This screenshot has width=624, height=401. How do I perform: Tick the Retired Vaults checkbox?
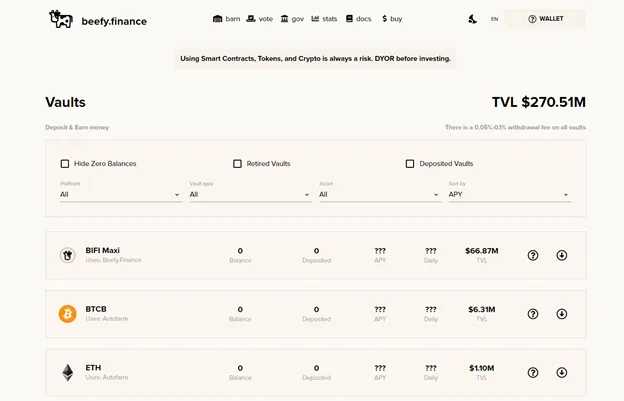(237, 164)
